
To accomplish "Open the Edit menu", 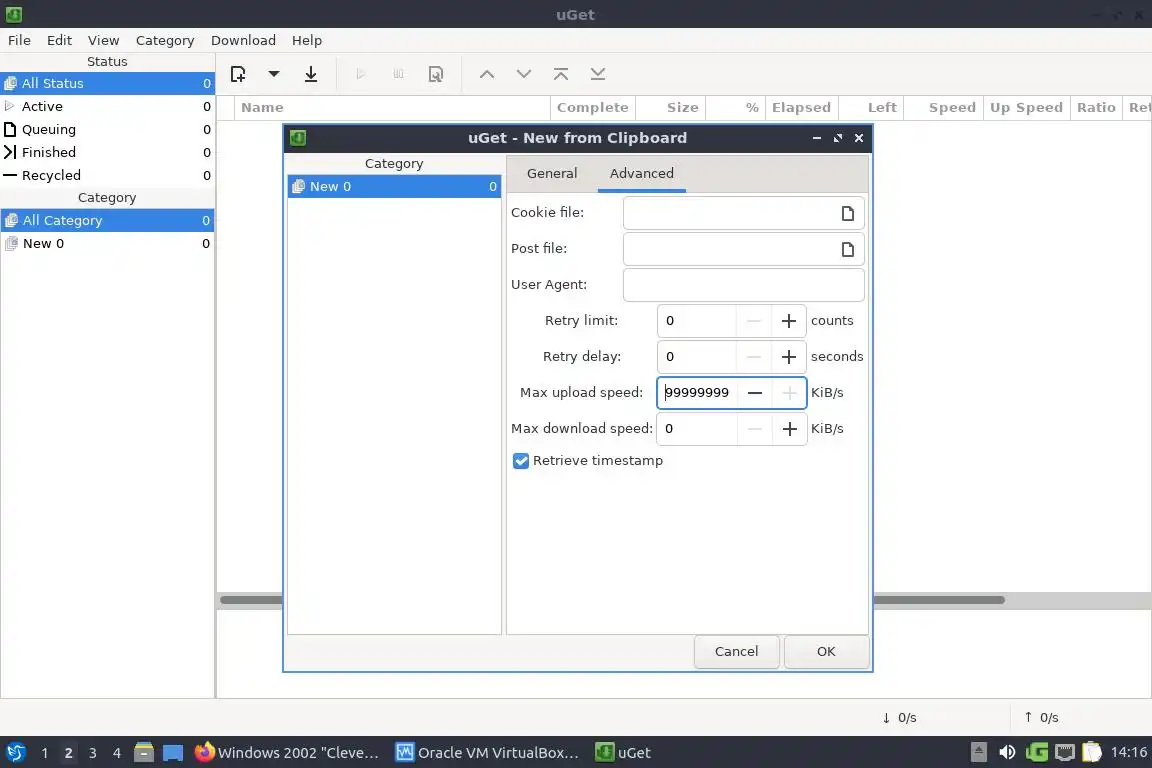I will coord(60,40).
